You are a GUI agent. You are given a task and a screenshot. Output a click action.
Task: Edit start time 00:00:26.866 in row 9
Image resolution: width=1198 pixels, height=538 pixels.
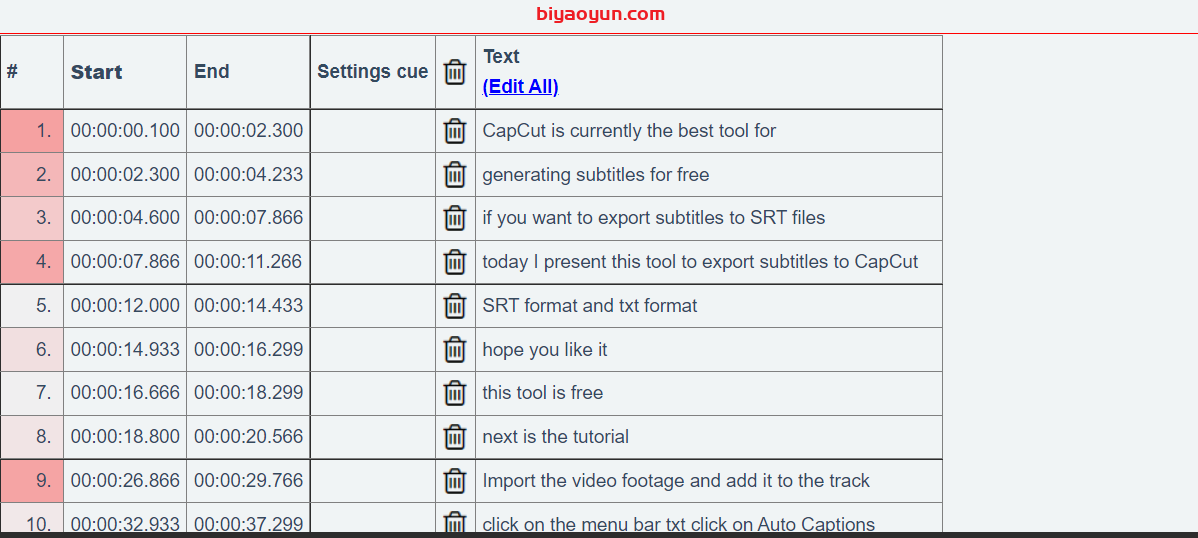(125, 481)
